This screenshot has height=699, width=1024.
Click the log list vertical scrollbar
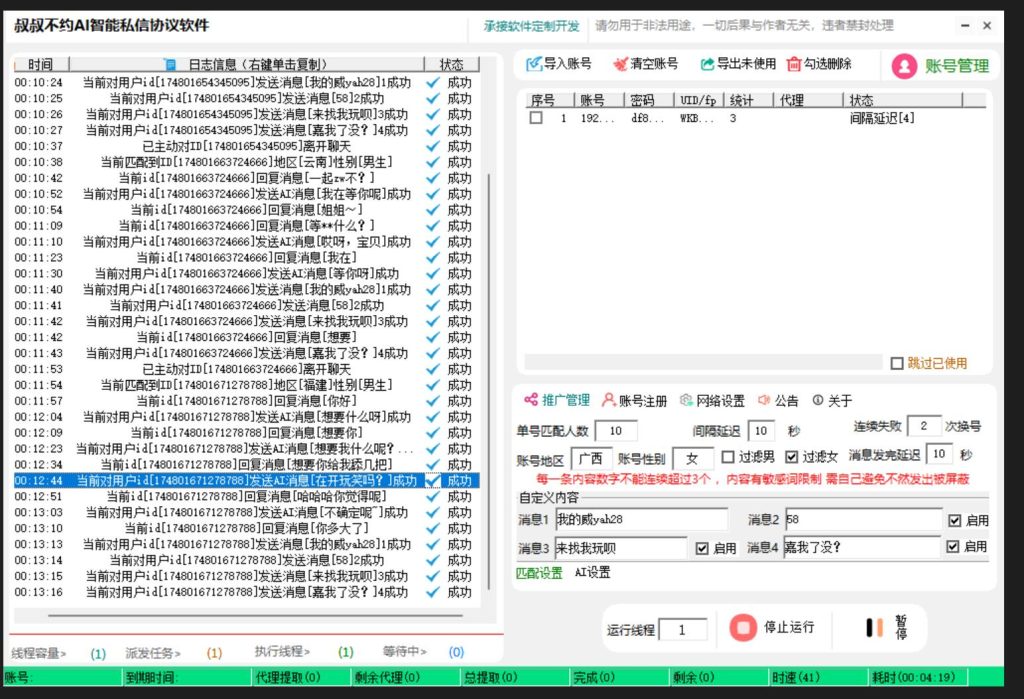click(489, 380)
